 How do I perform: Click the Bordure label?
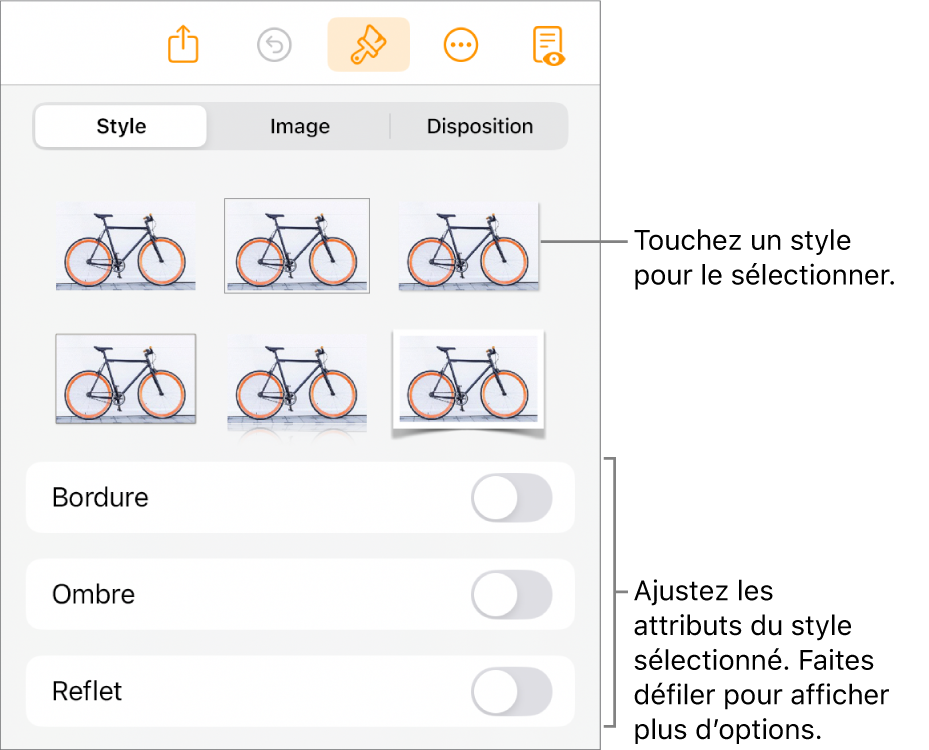coord(100,498)
